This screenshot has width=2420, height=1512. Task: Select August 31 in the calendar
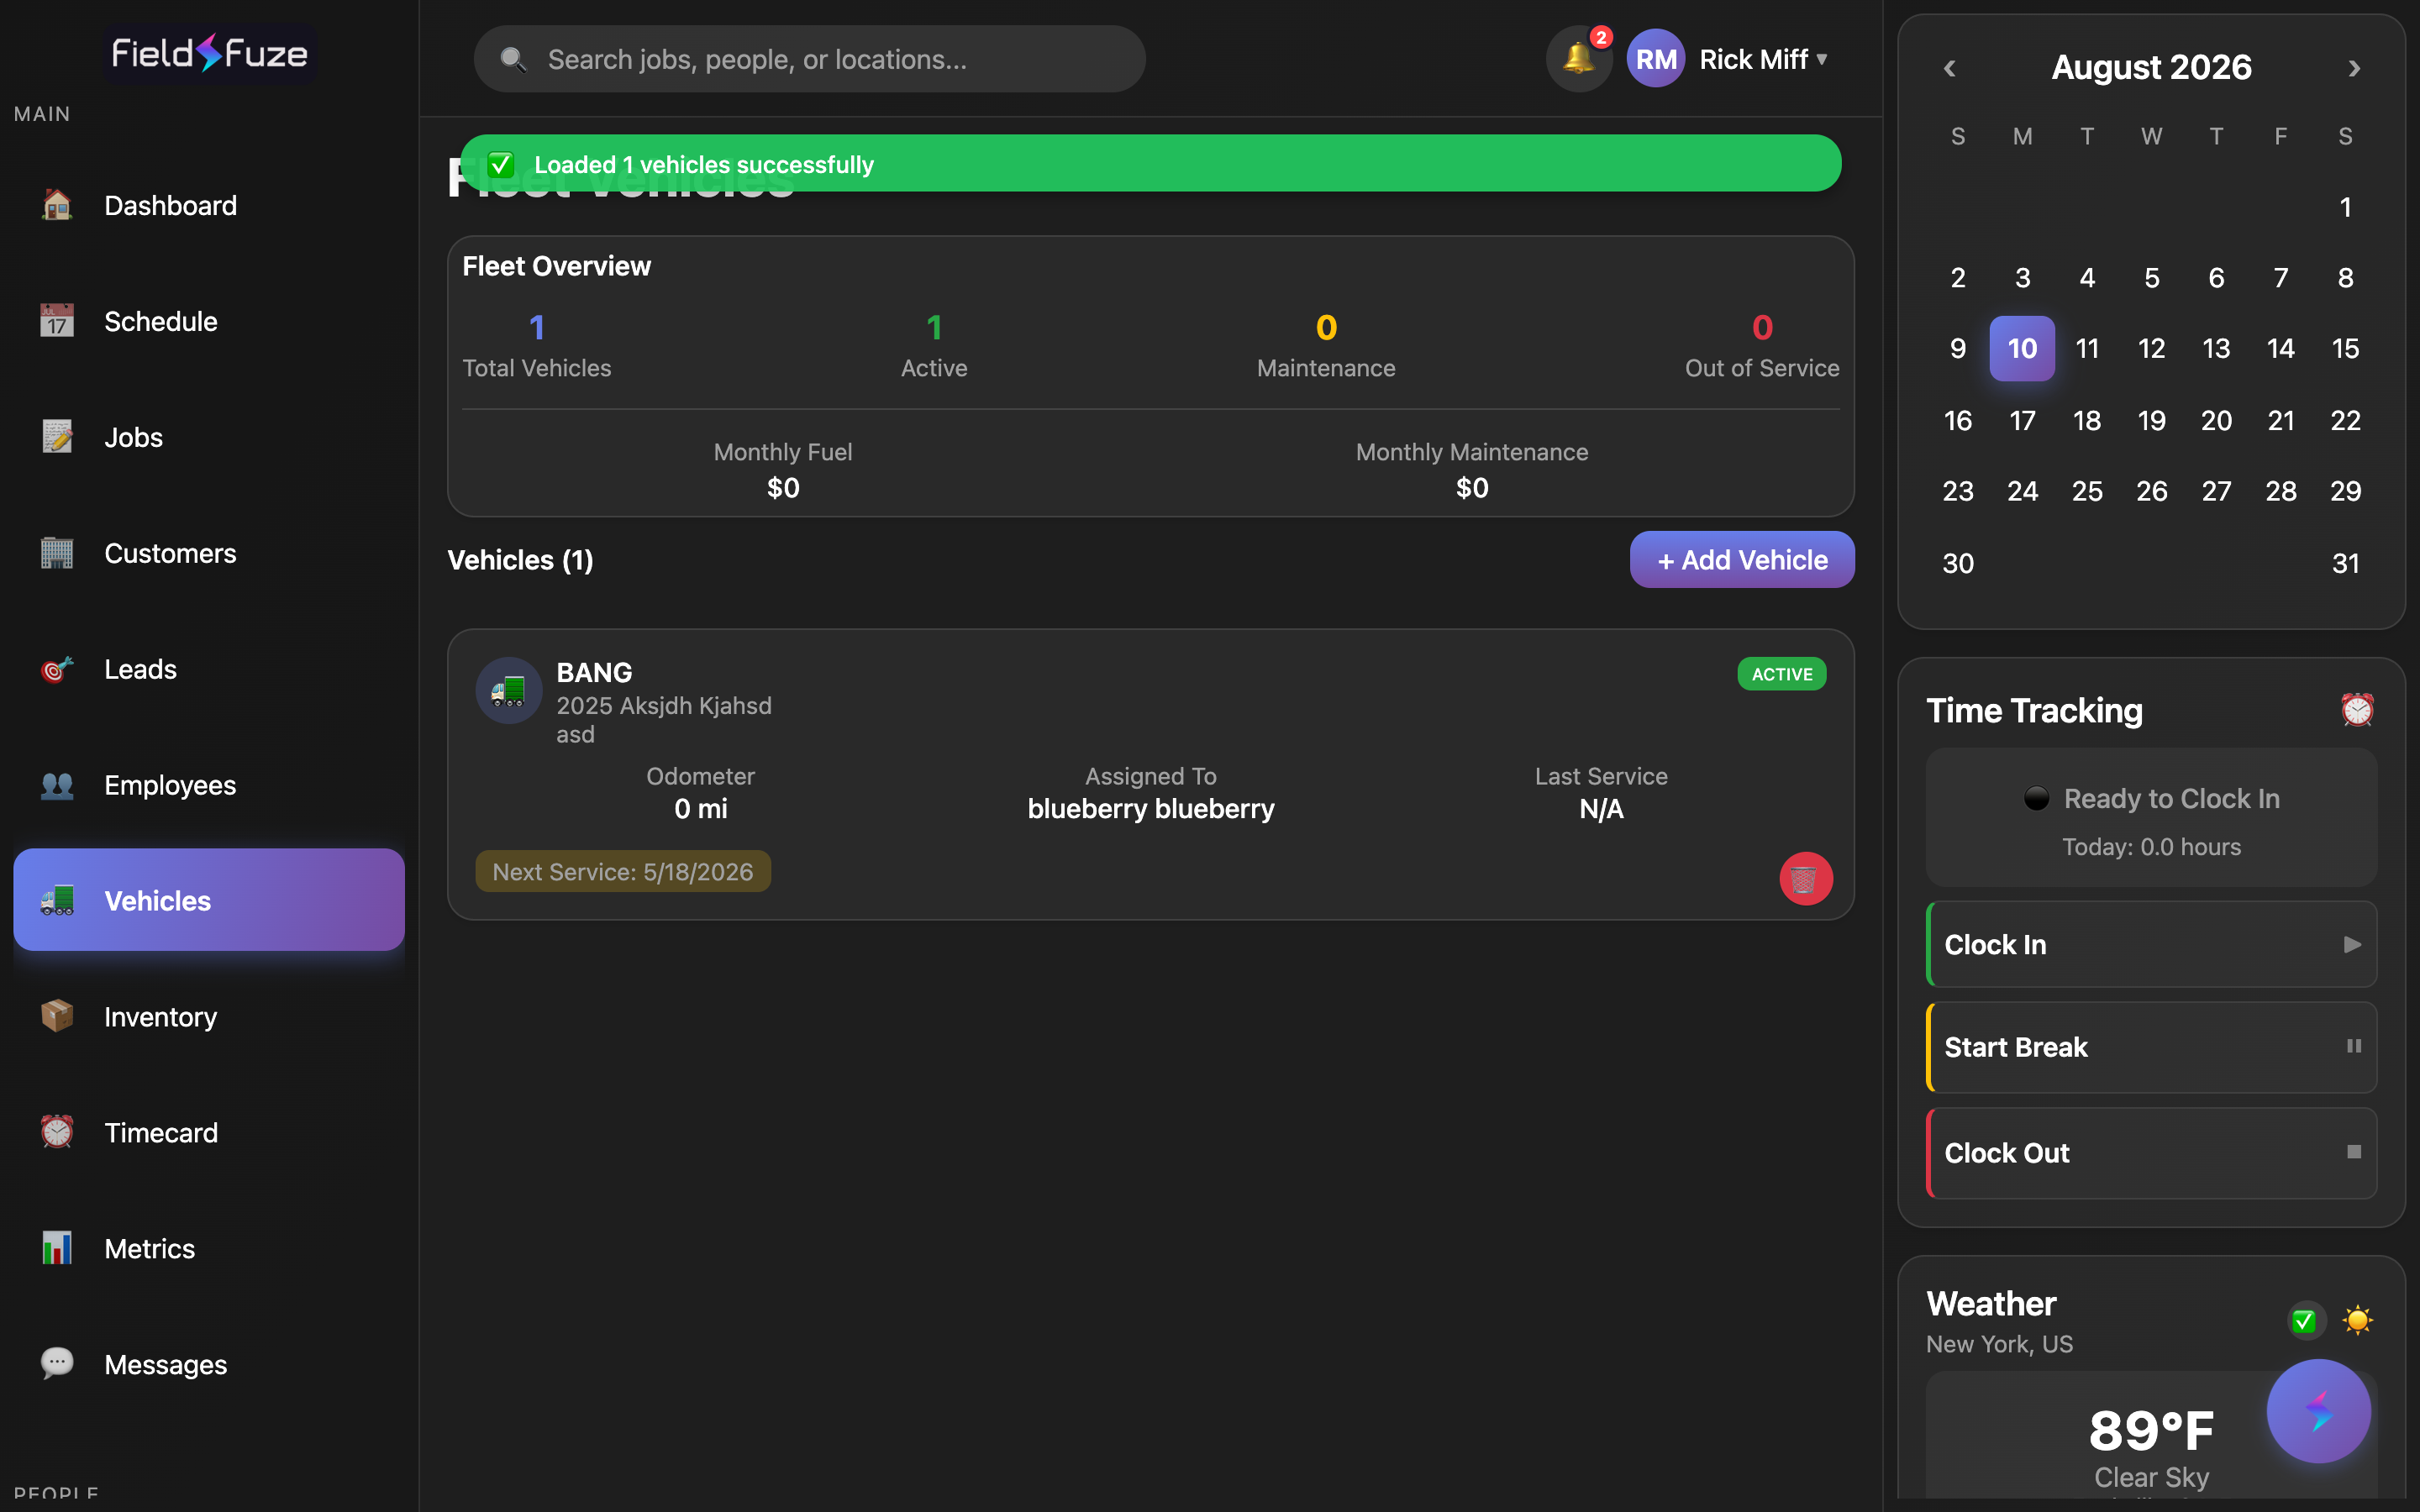point(2345,563)
